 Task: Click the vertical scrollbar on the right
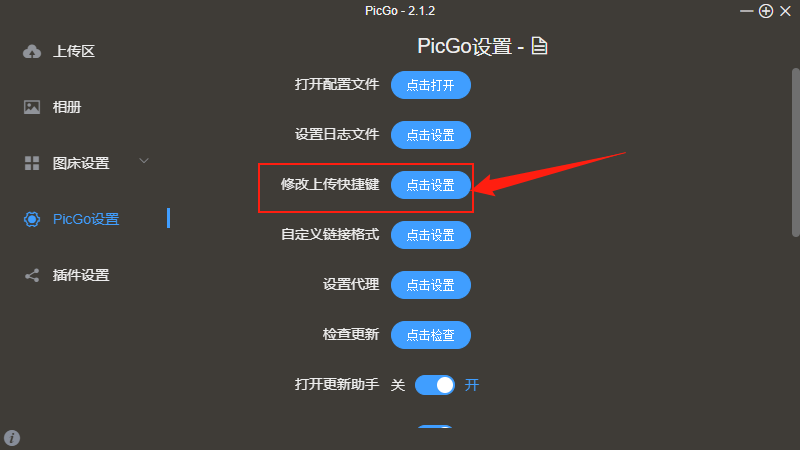[x=795, y=153]
